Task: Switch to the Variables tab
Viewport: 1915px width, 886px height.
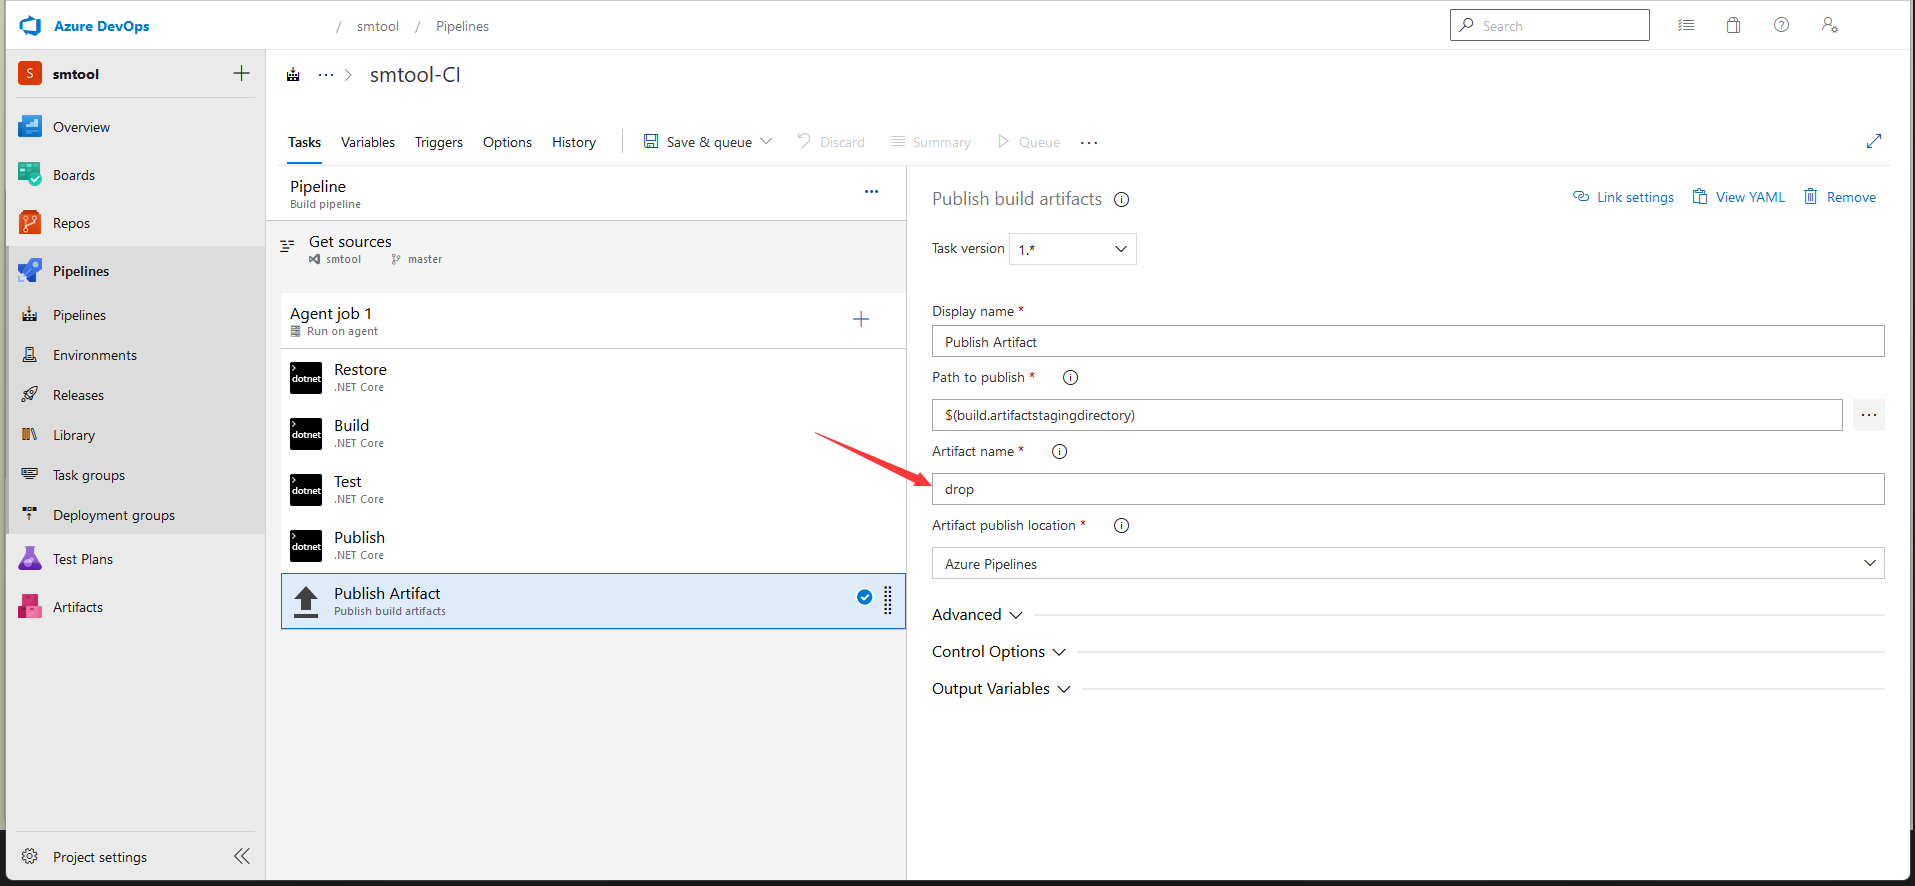Action: pos(367,142)
